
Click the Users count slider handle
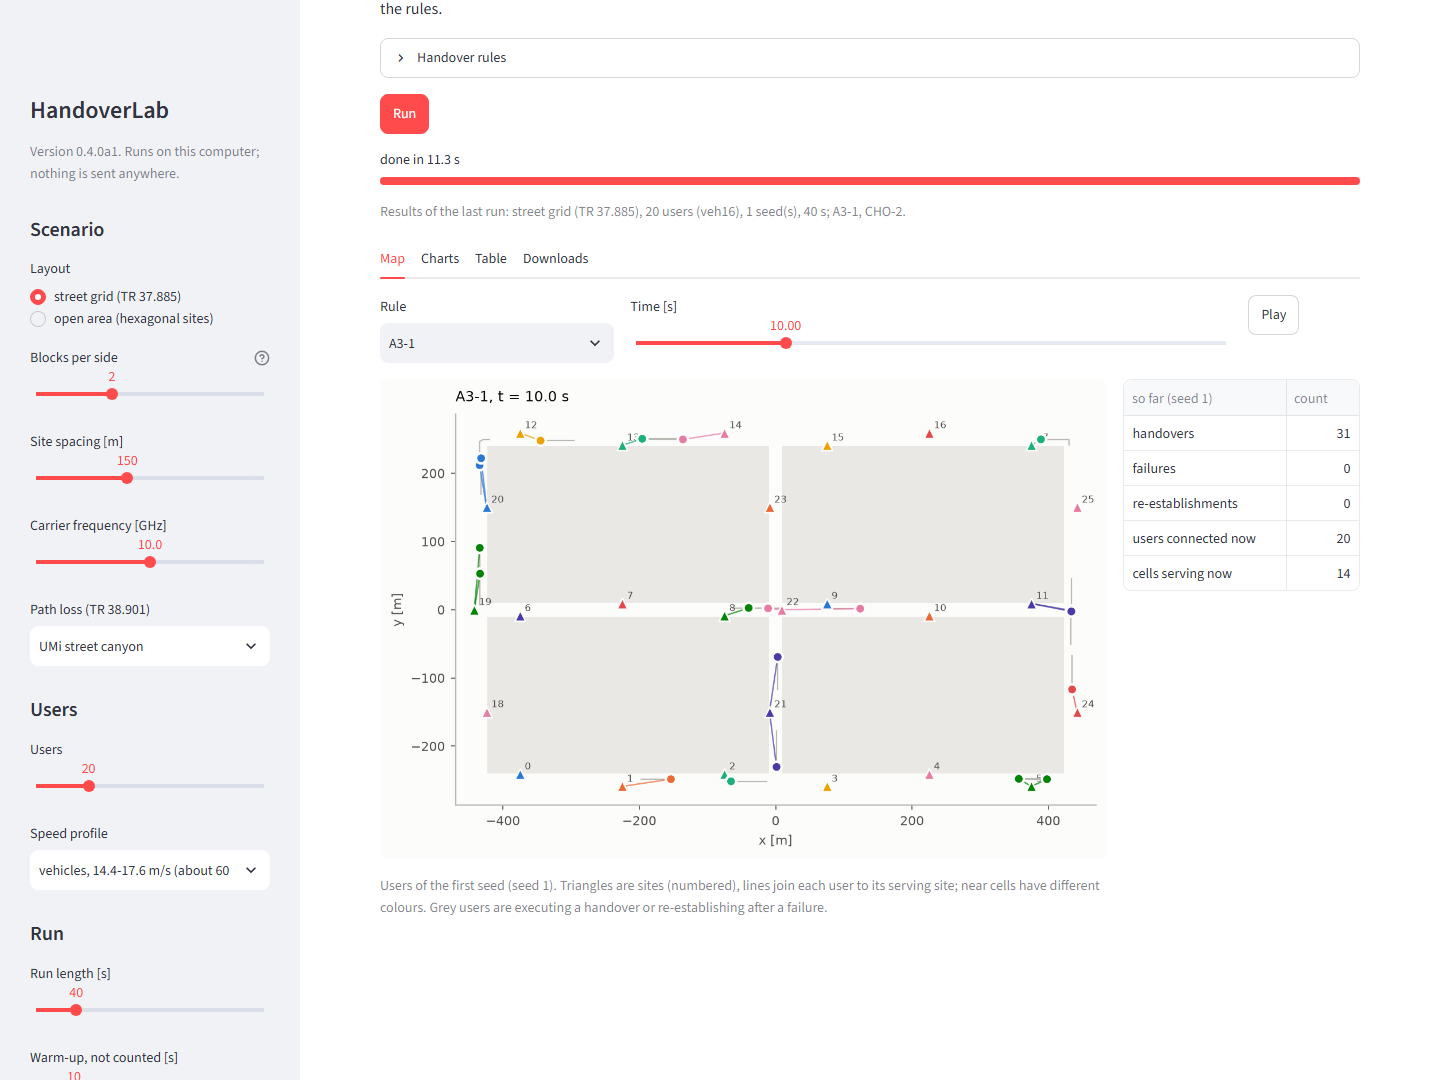click(89, 786)
